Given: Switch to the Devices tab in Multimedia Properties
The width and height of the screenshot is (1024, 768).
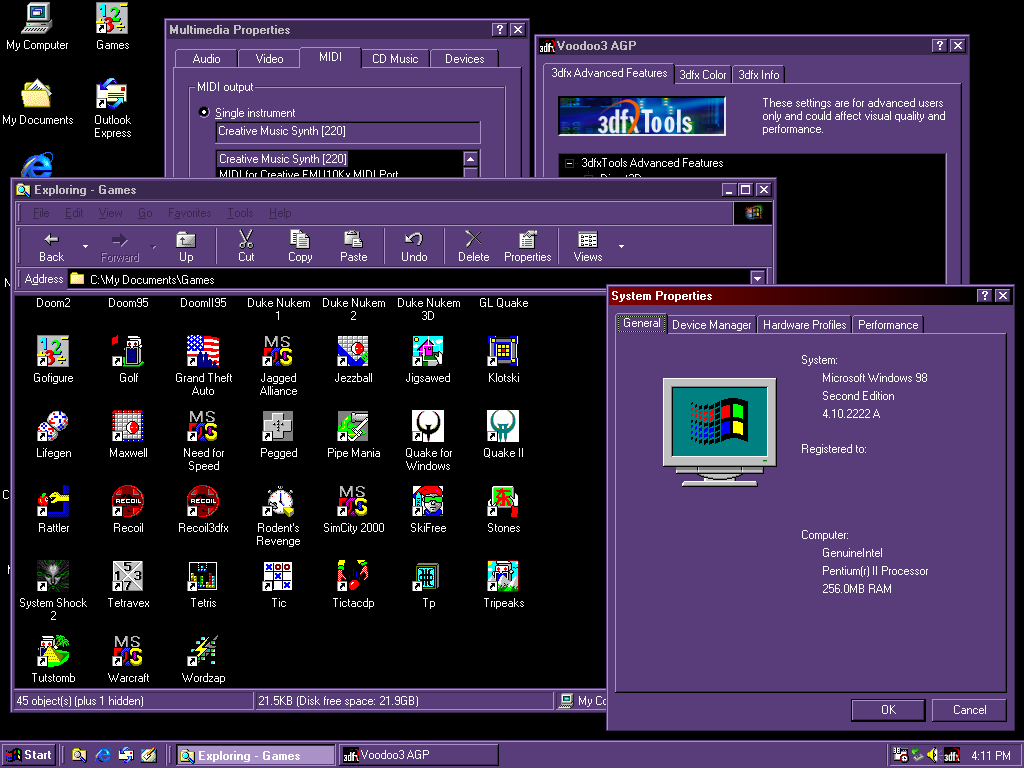Looking at the screenshot, I should click(464, 59).
